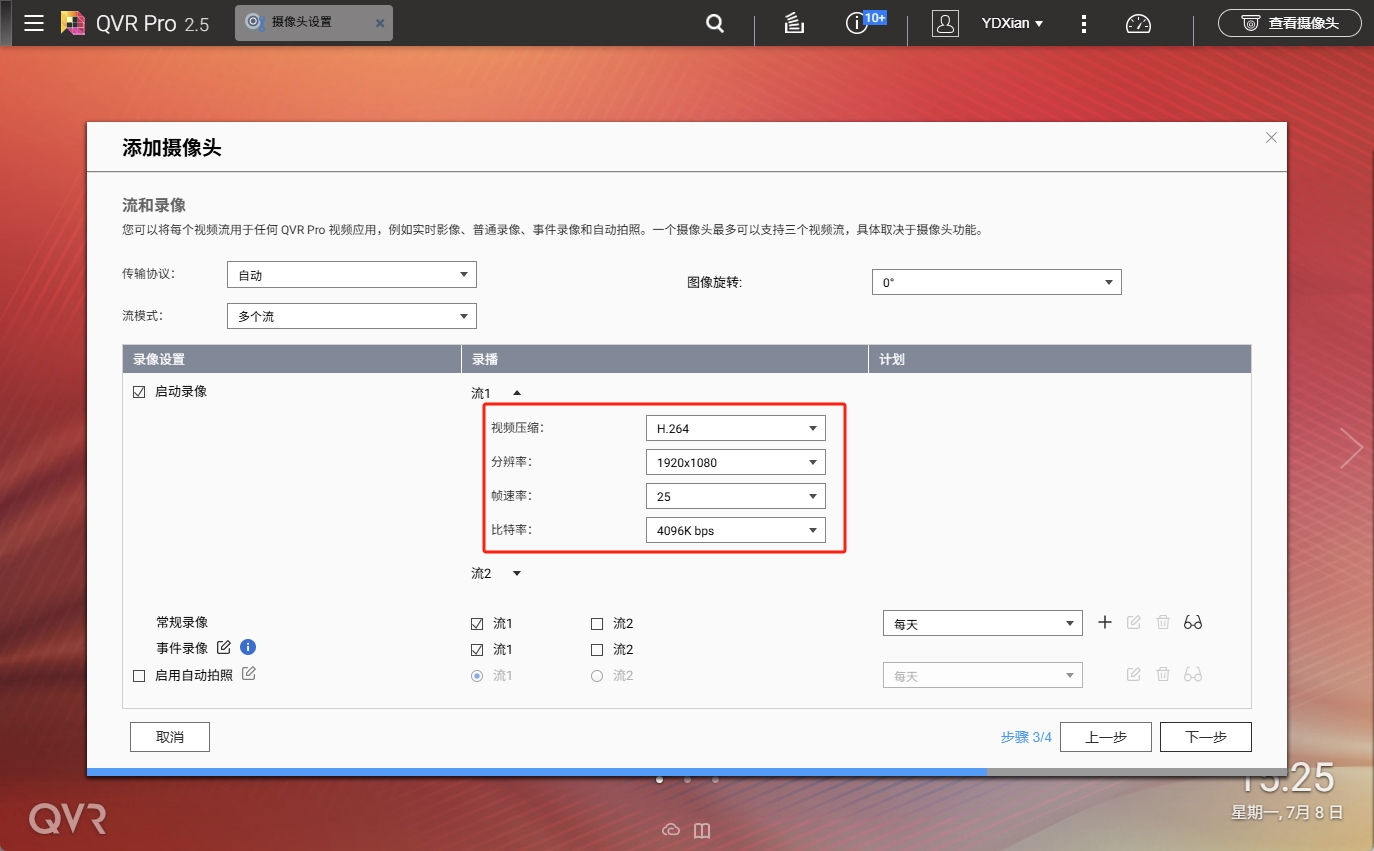The image size is (1374, 851).
Task: Toggle 流1 checkbox for 常规录像
Action: point(477,624)
